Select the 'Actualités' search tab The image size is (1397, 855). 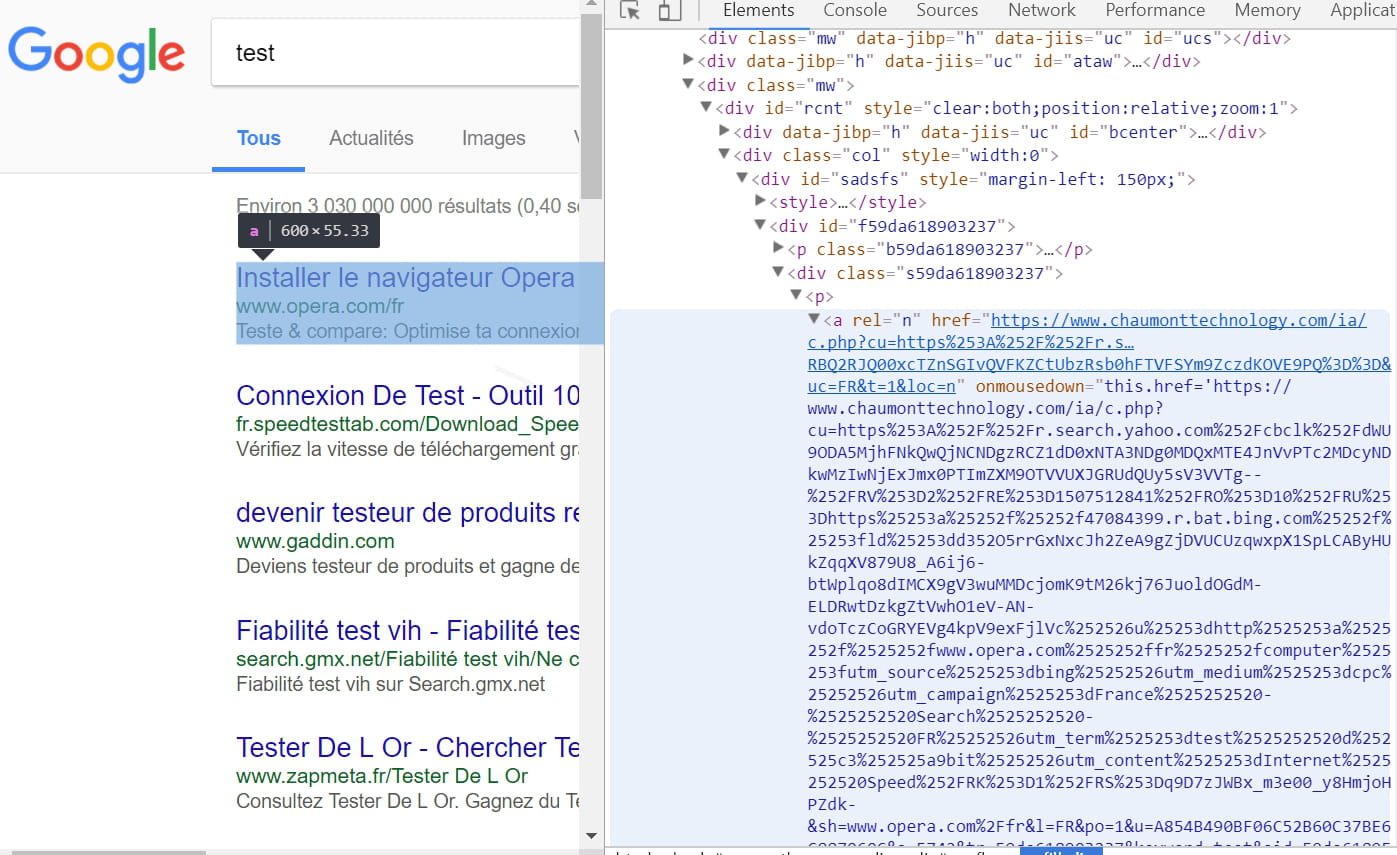(x=371, y=139)
